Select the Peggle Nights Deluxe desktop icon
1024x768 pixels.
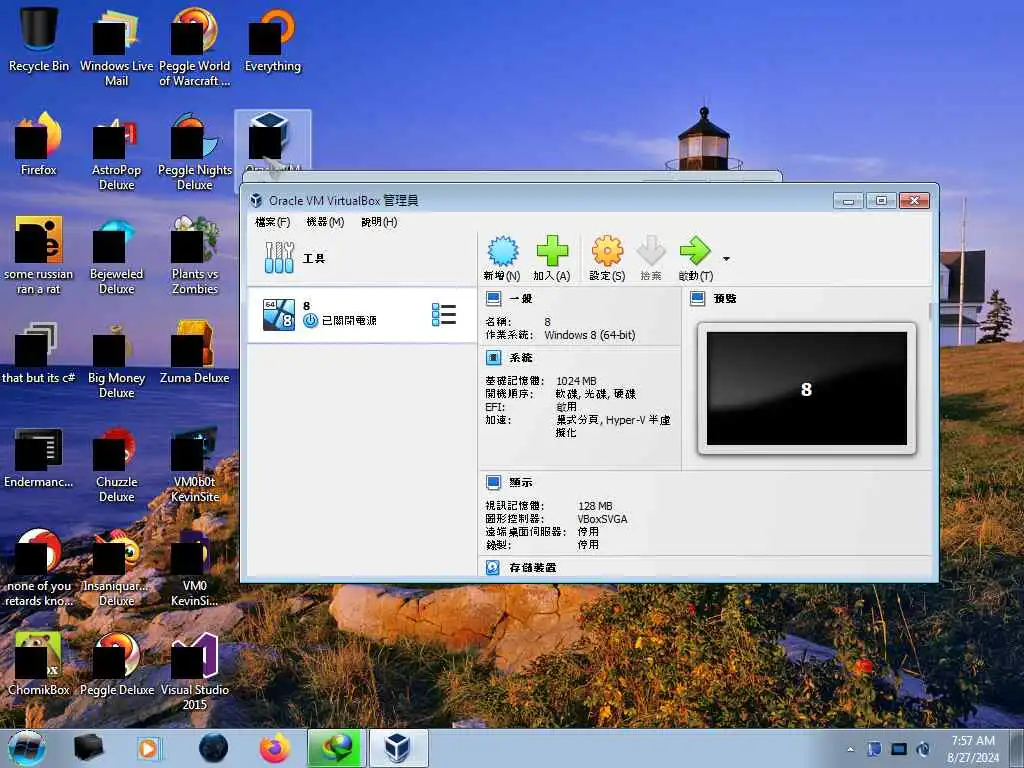tap(195, 152)
